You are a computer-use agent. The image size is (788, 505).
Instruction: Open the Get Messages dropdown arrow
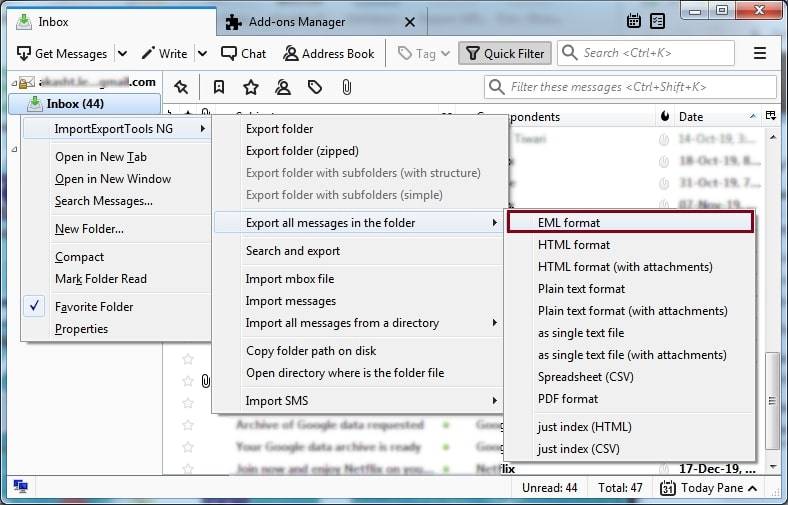point(122,53)
